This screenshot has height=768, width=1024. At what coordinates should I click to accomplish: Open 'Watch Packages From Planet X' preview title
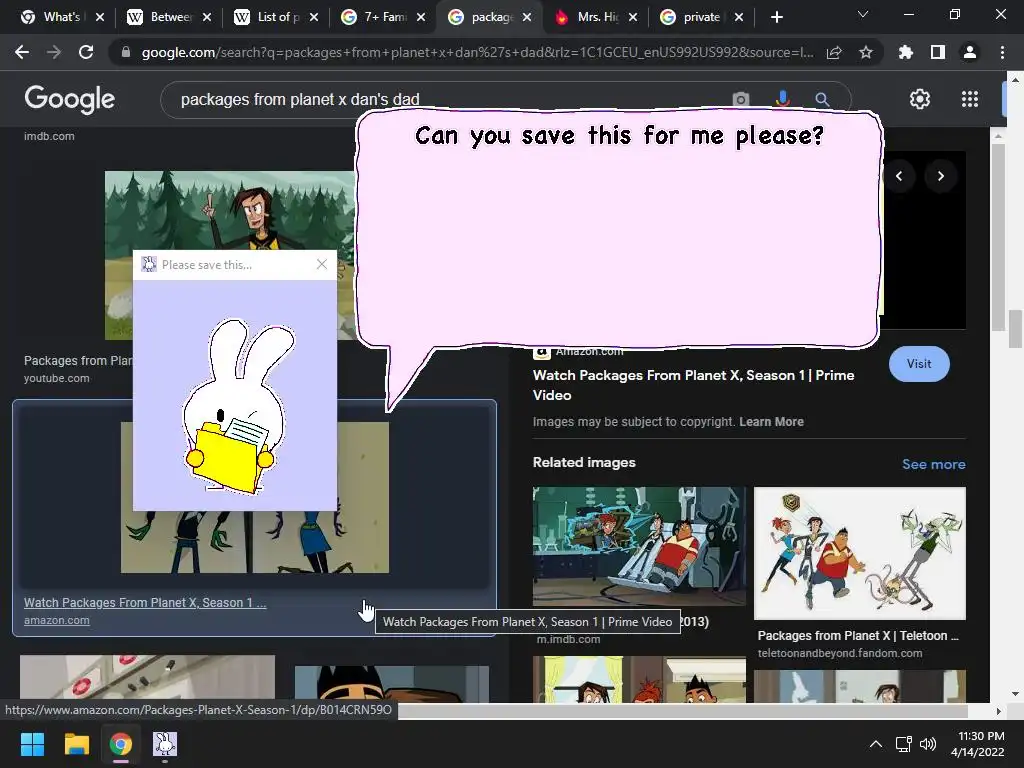(x=694, y=385)
